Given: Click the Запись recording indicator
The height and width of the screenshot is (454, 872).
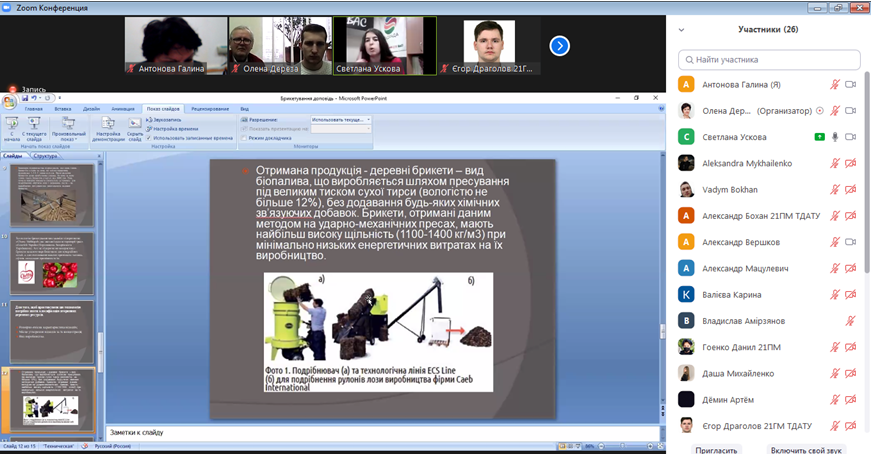Looking at the screenshot, I should pyautogui.click(x=27, y=89).
